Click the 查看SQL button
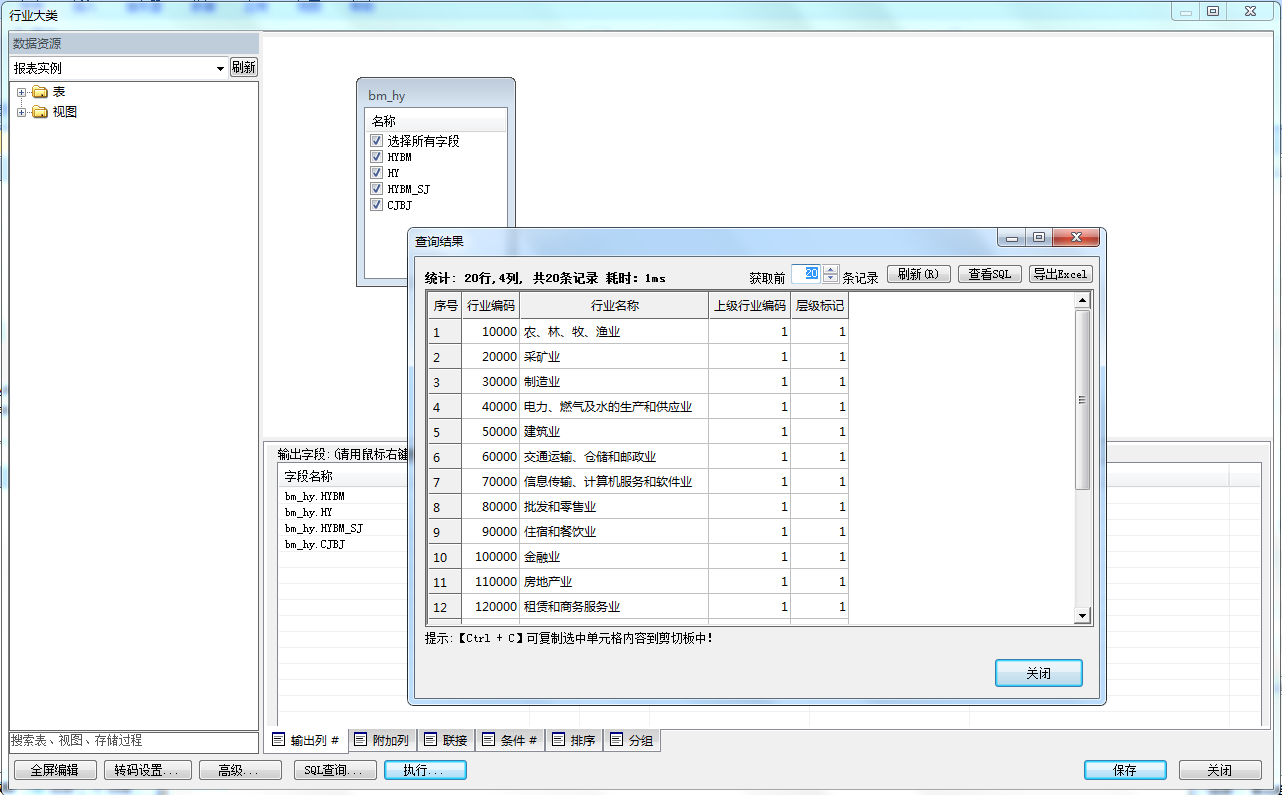This screenshot has height=795, width=1282. 990,274
